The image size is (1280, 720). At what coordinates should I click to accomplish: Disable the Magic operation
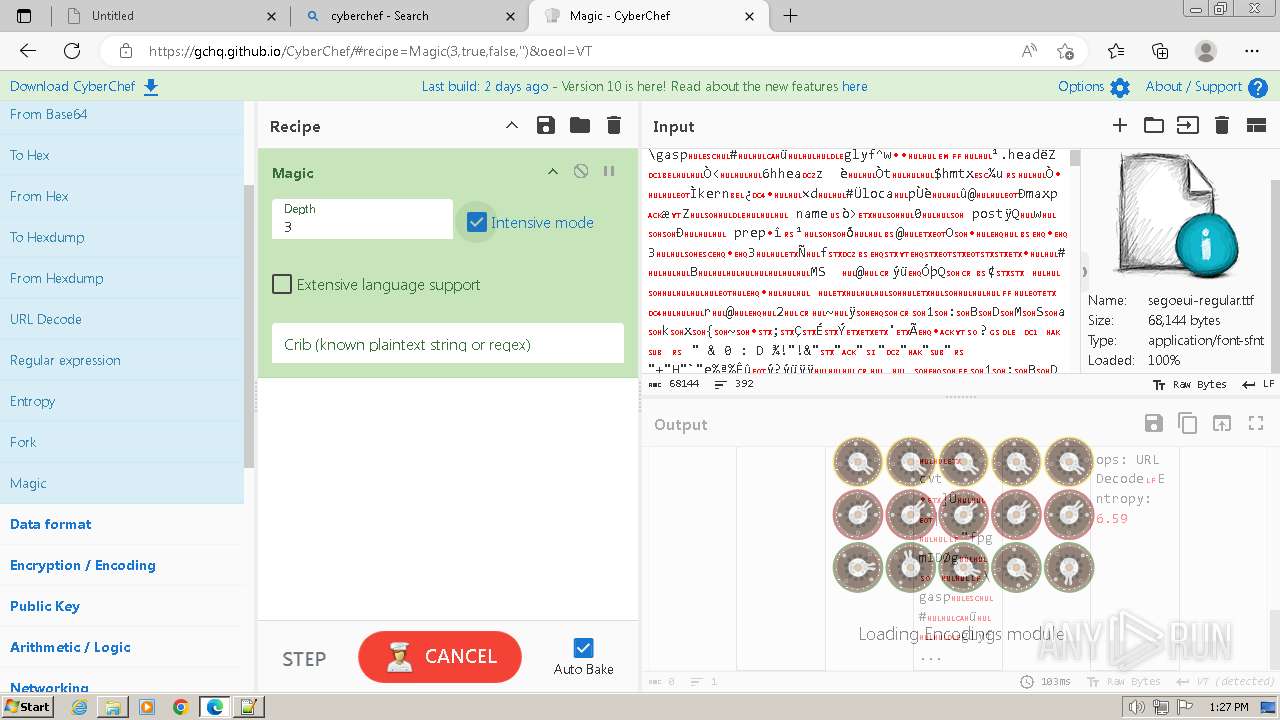pos(581,172)
